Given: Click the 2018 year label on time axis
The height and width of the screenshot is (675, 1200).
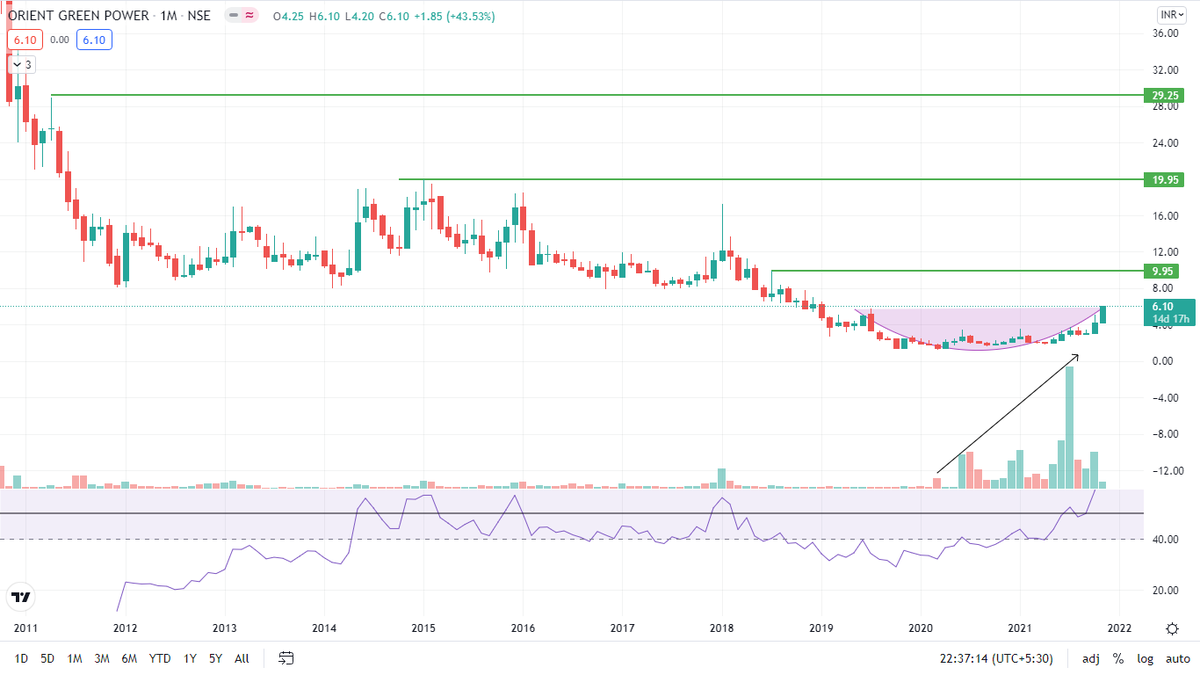Looking at the screenshot, I should (722, 628).
